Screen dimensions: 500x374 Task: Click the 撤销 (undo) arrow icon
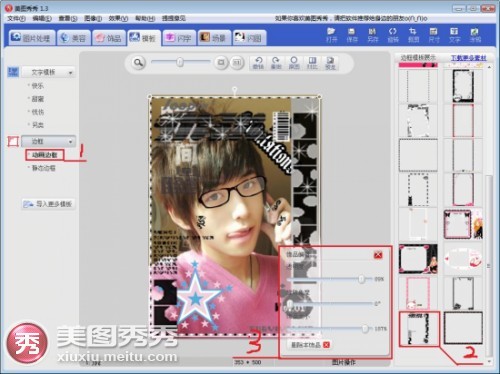(258, 62)
